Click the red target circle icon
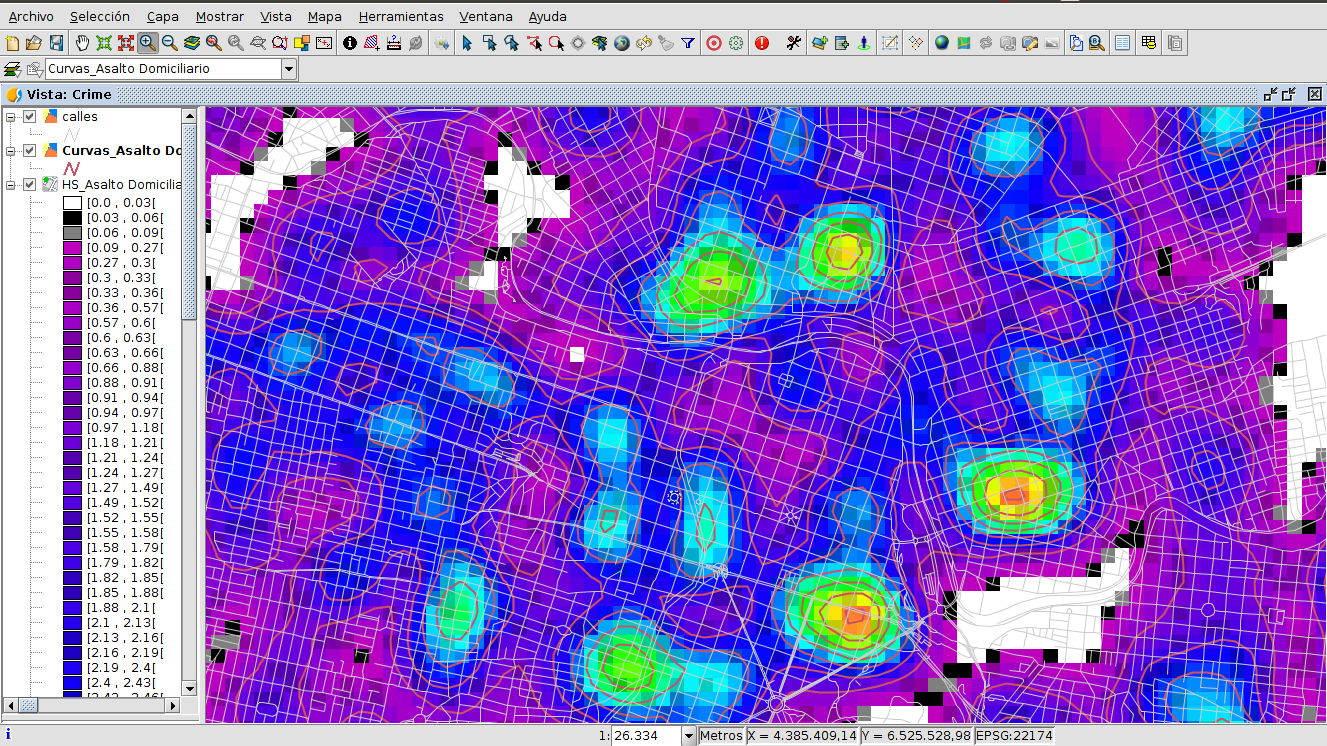The width and height of the screenshot is (1327, 746). [x=714, y=43]
